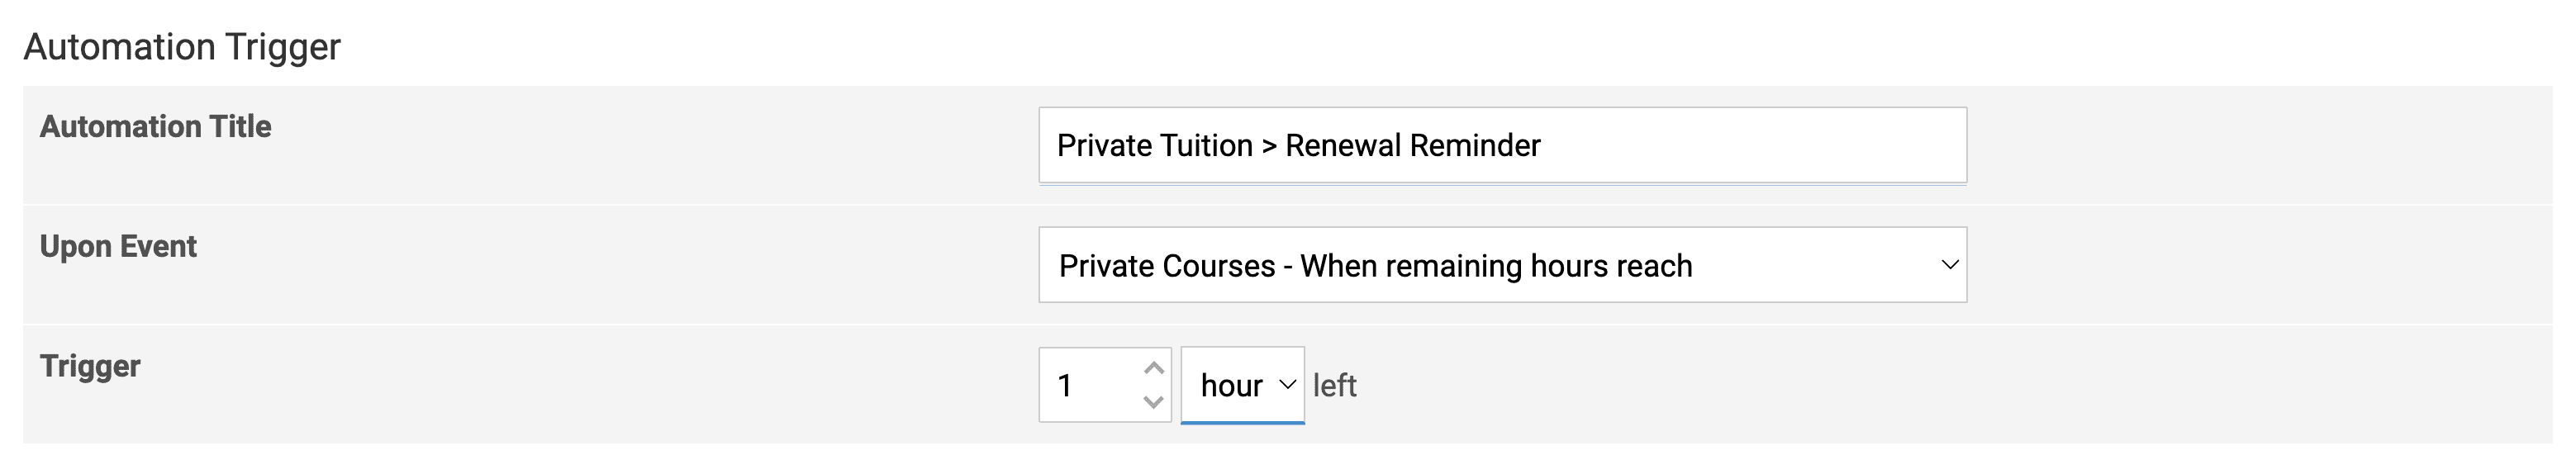Click the "Automation Trigger" section heading
Screen dimensions: 2576x474
pyautogui.click(x=182, y=47)
